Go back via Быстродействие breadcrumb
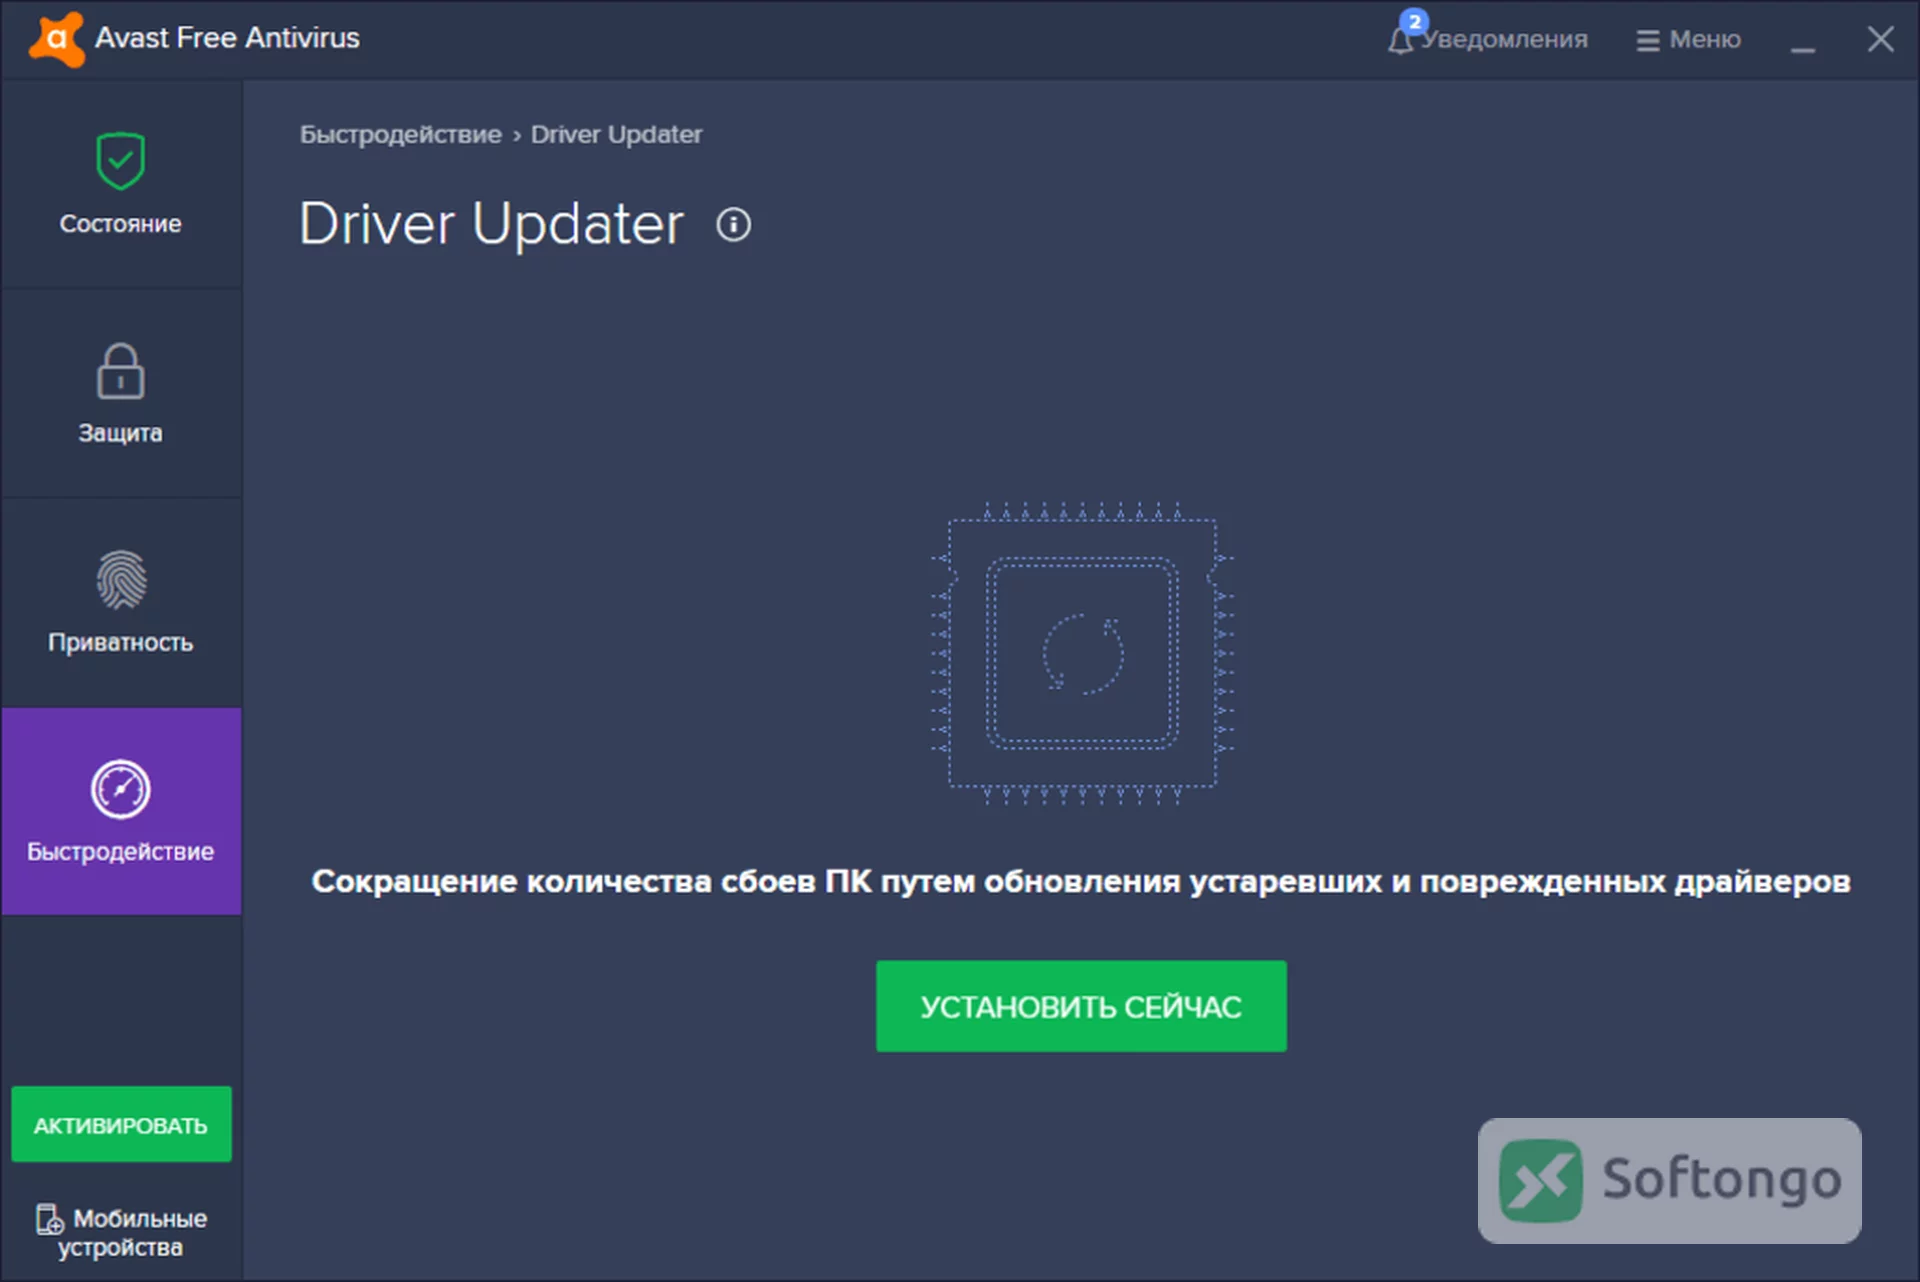Viewport: 1920px width, 1282px height. pos(400,134)
